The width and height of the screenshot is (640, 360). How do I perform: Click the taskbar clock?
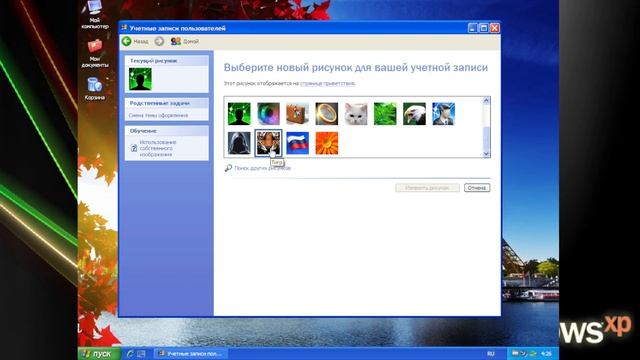(x=546, y=353)
